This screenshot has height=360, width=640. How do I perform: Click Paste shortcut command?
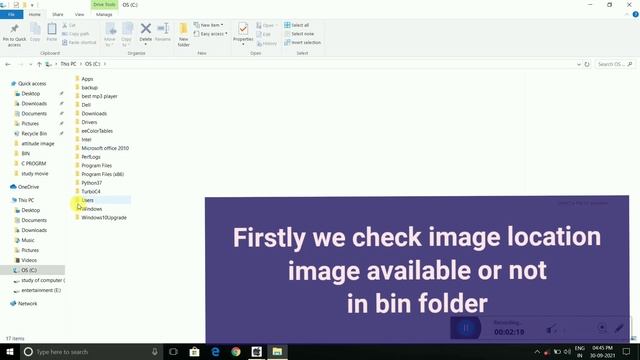coord(79,42)
